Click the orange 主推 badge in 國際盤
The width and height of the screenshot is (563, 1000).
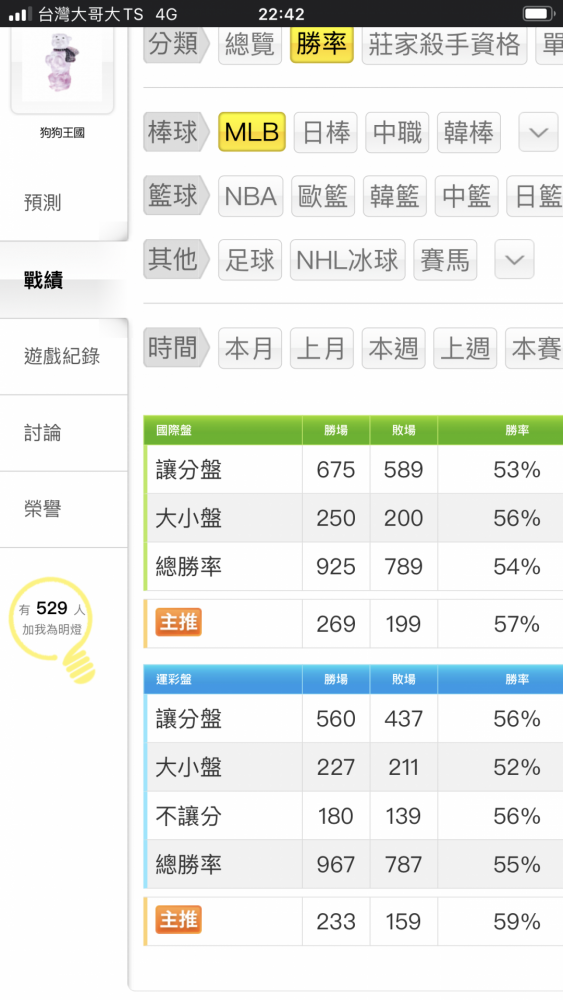point(179,623)
